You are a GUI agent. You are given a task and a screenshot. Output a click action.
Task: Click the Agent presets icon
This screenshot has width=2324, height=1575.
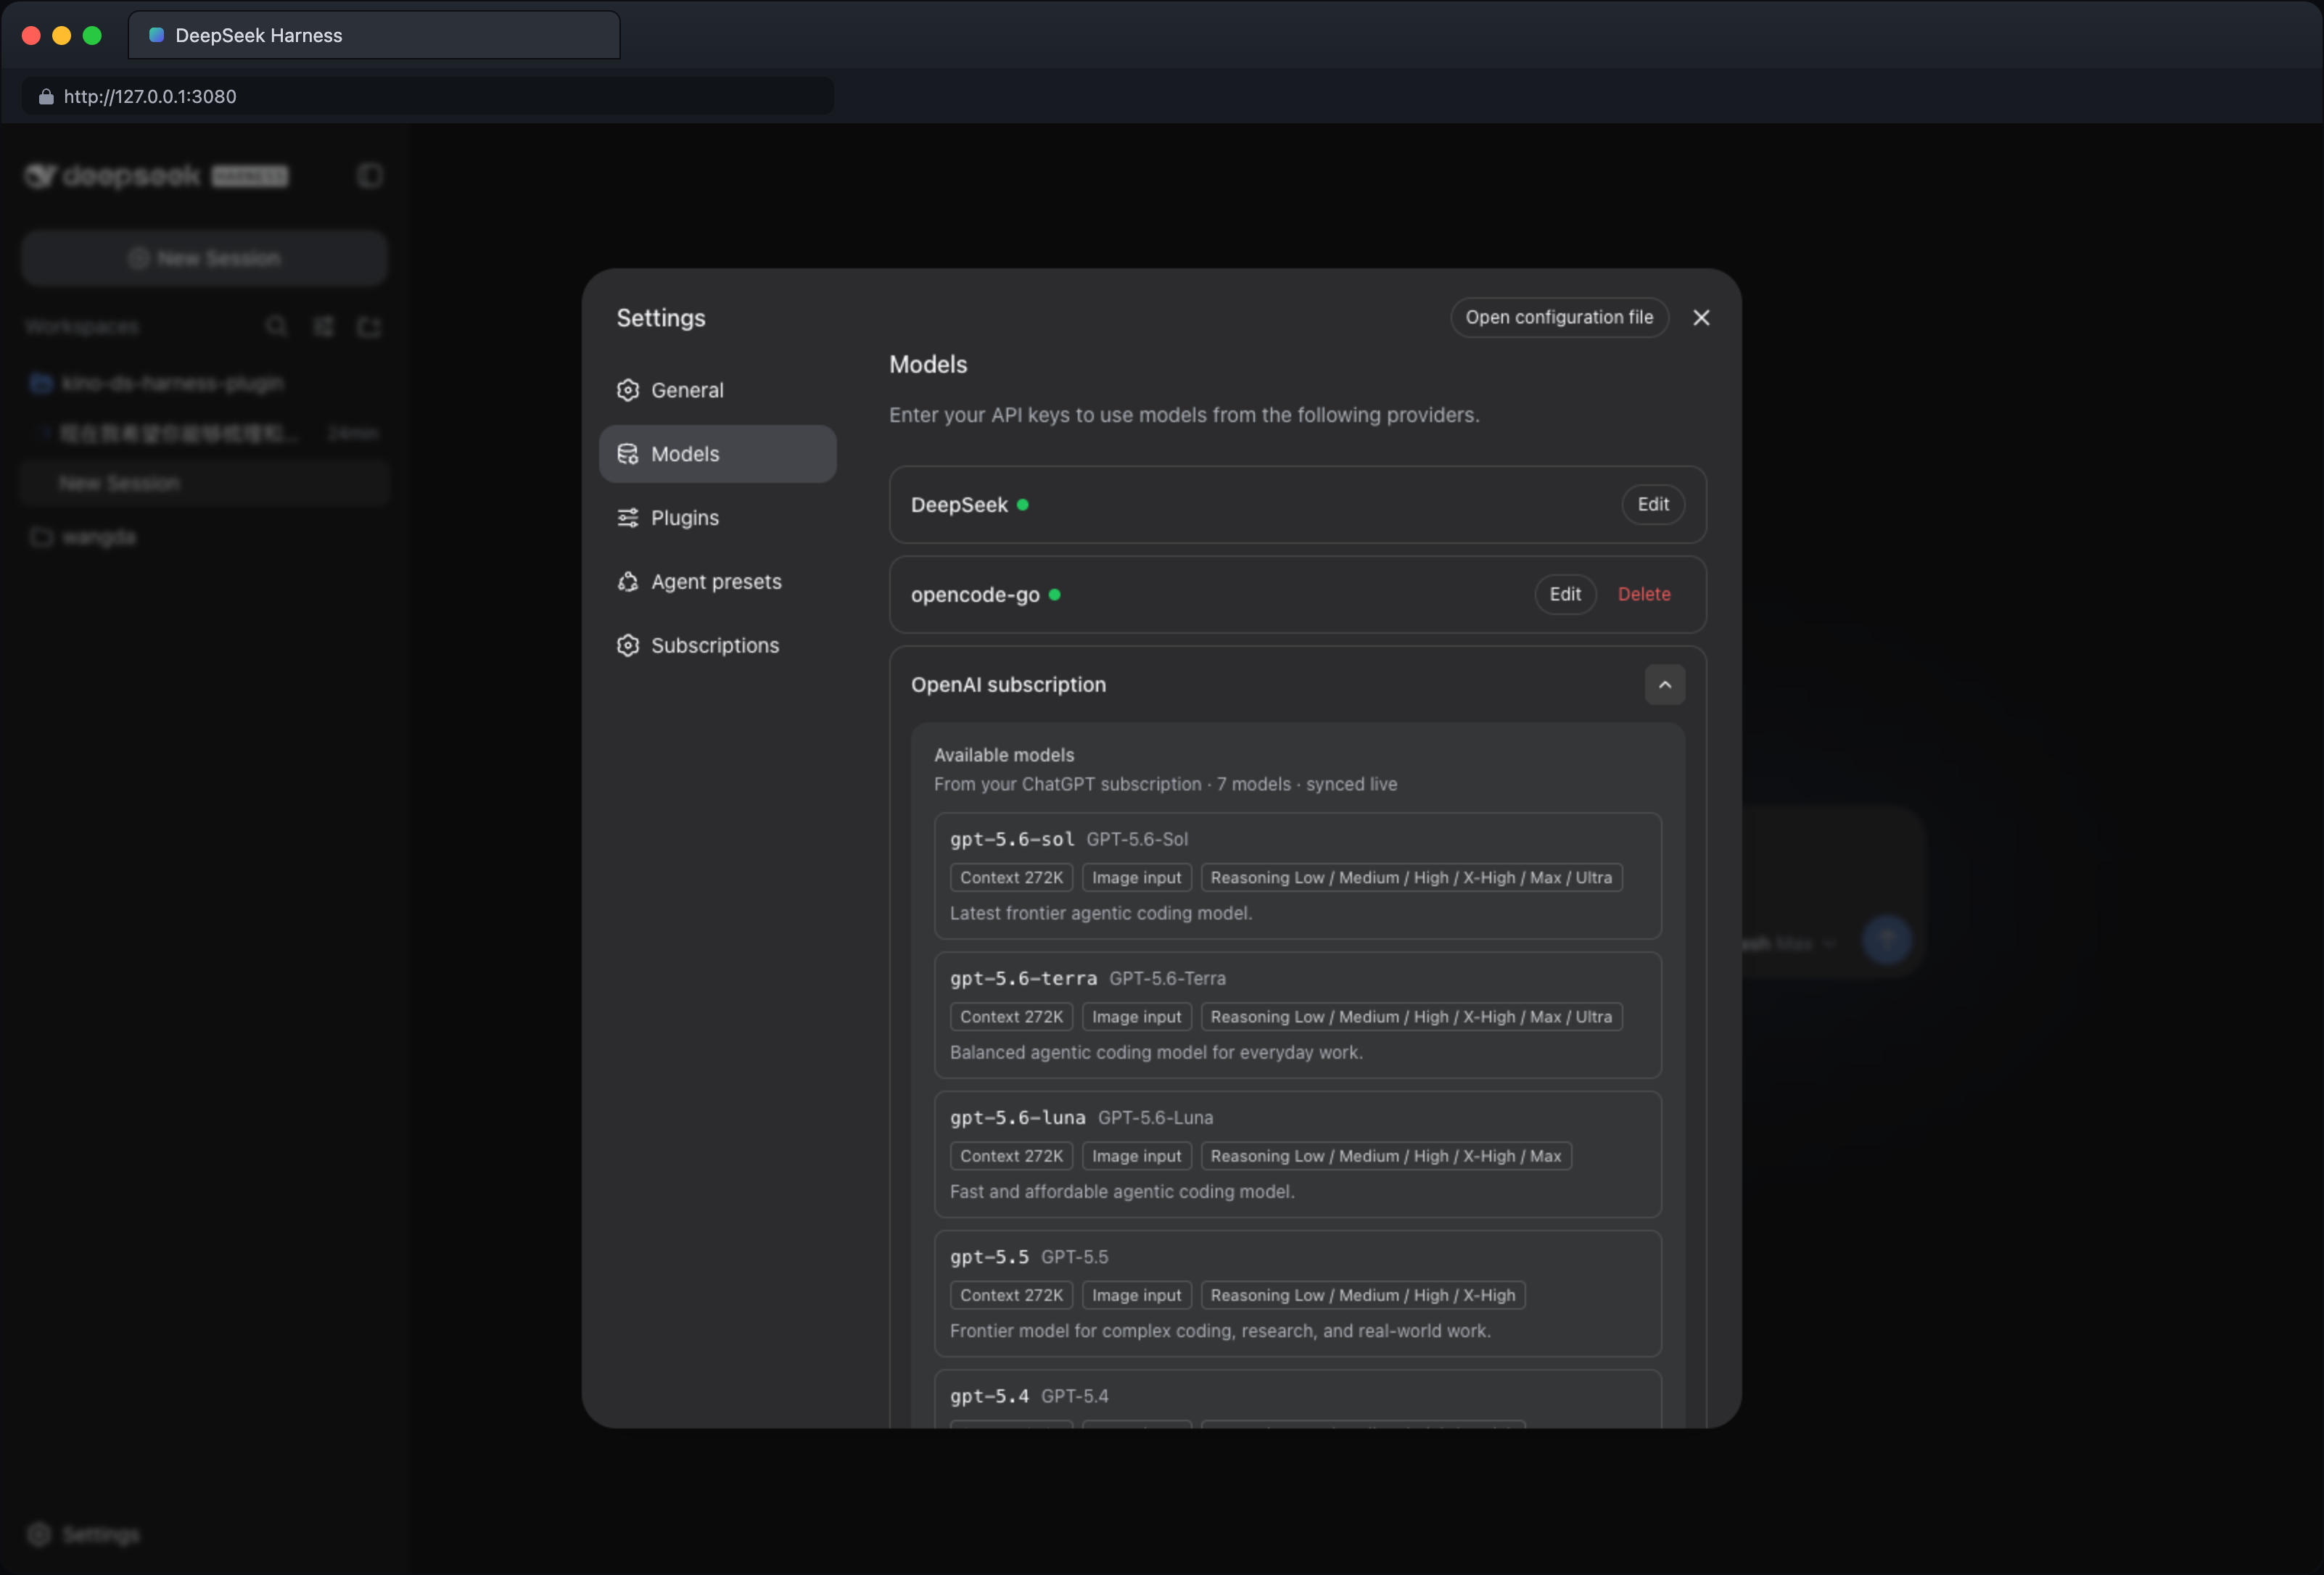[x=628, y=582]
